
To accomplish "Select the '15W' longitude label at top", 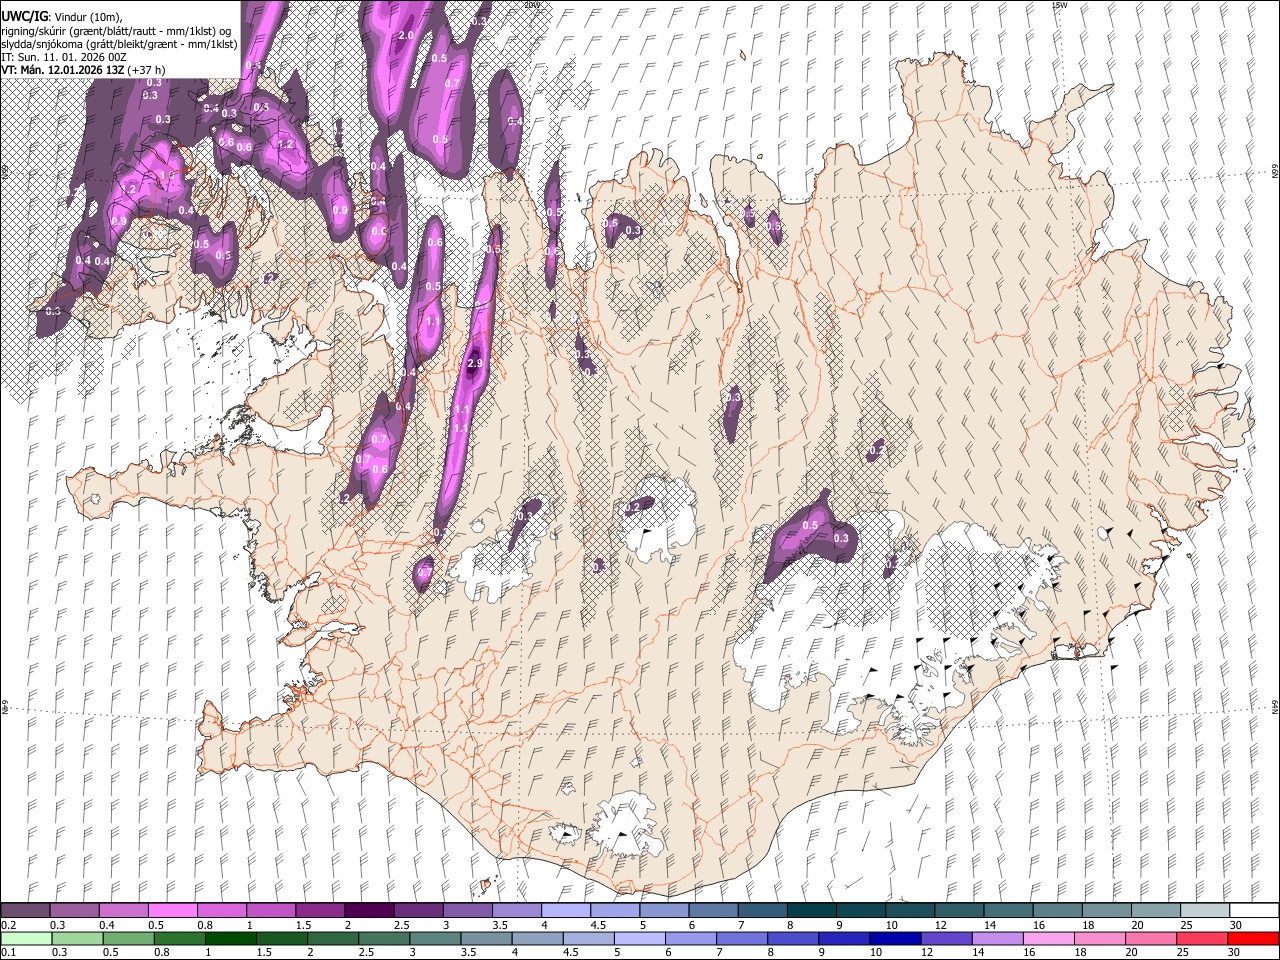I will 1059,5.
